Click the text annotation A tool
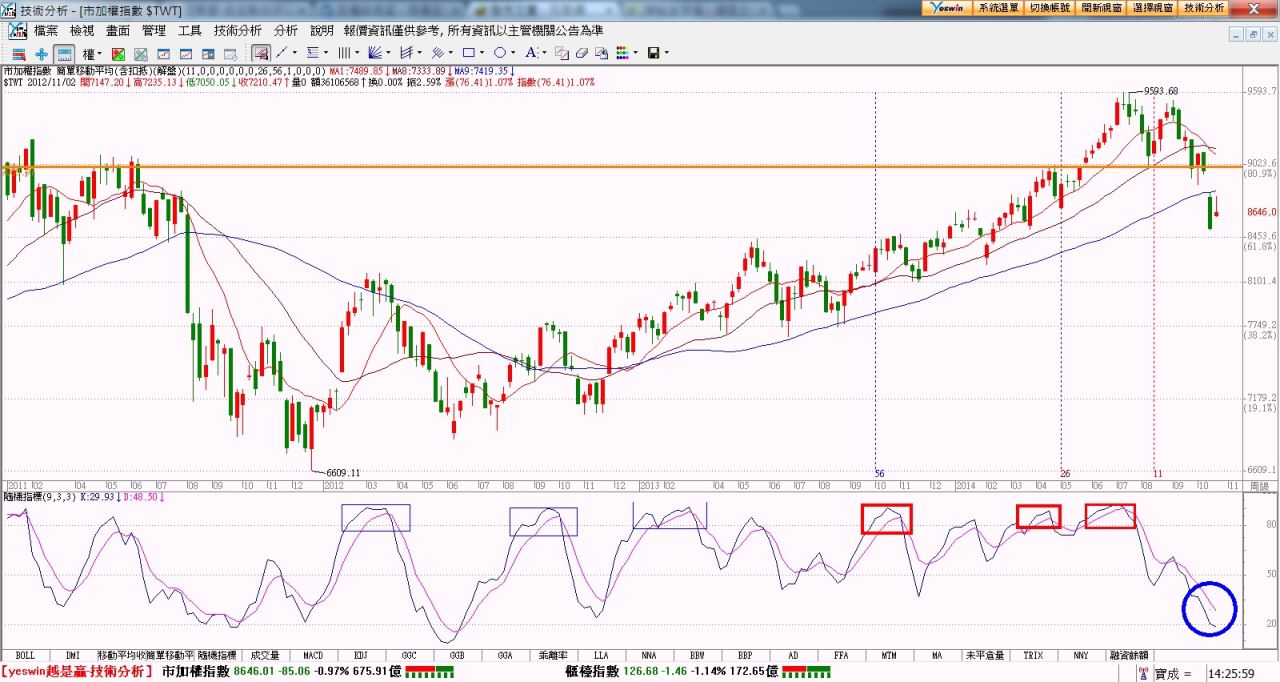Screen dimensions: 1280x682 coord(531,53)
